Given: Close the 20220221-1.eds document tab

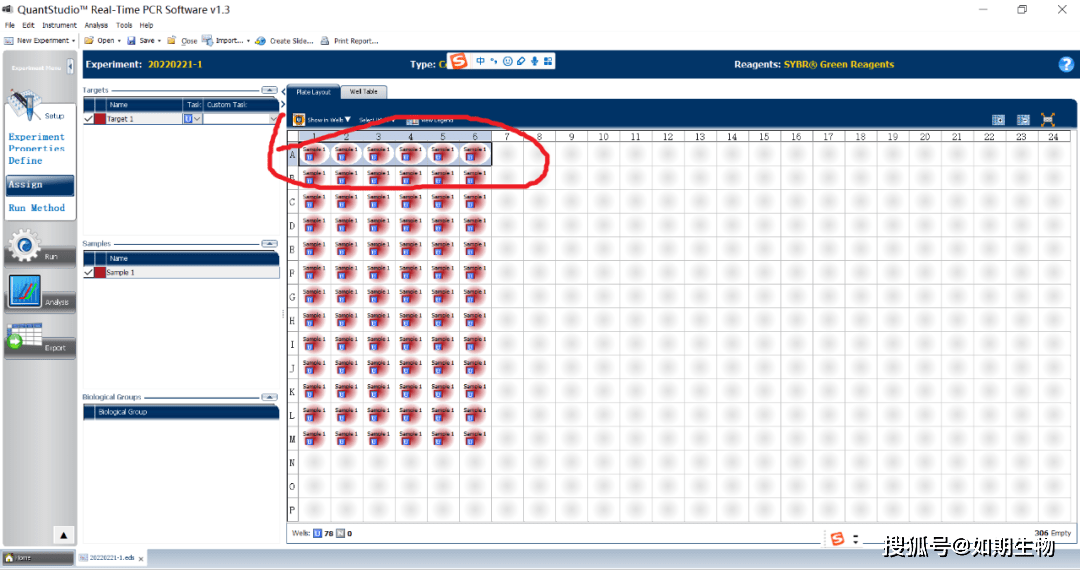Looking at the screenshot, I should coord(141,559).
